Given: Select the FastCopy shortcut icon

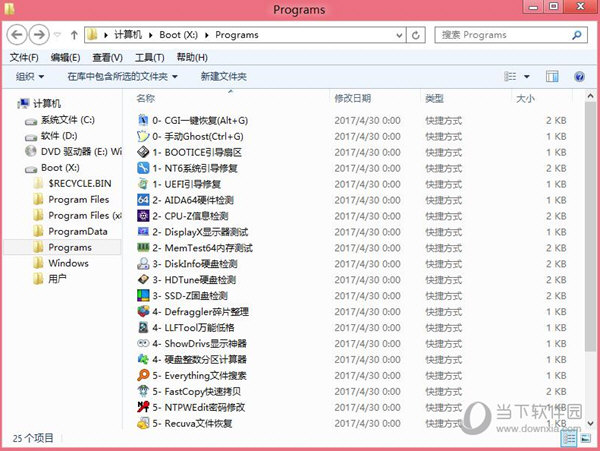Looking at the screenshot, I should [143, 391].
